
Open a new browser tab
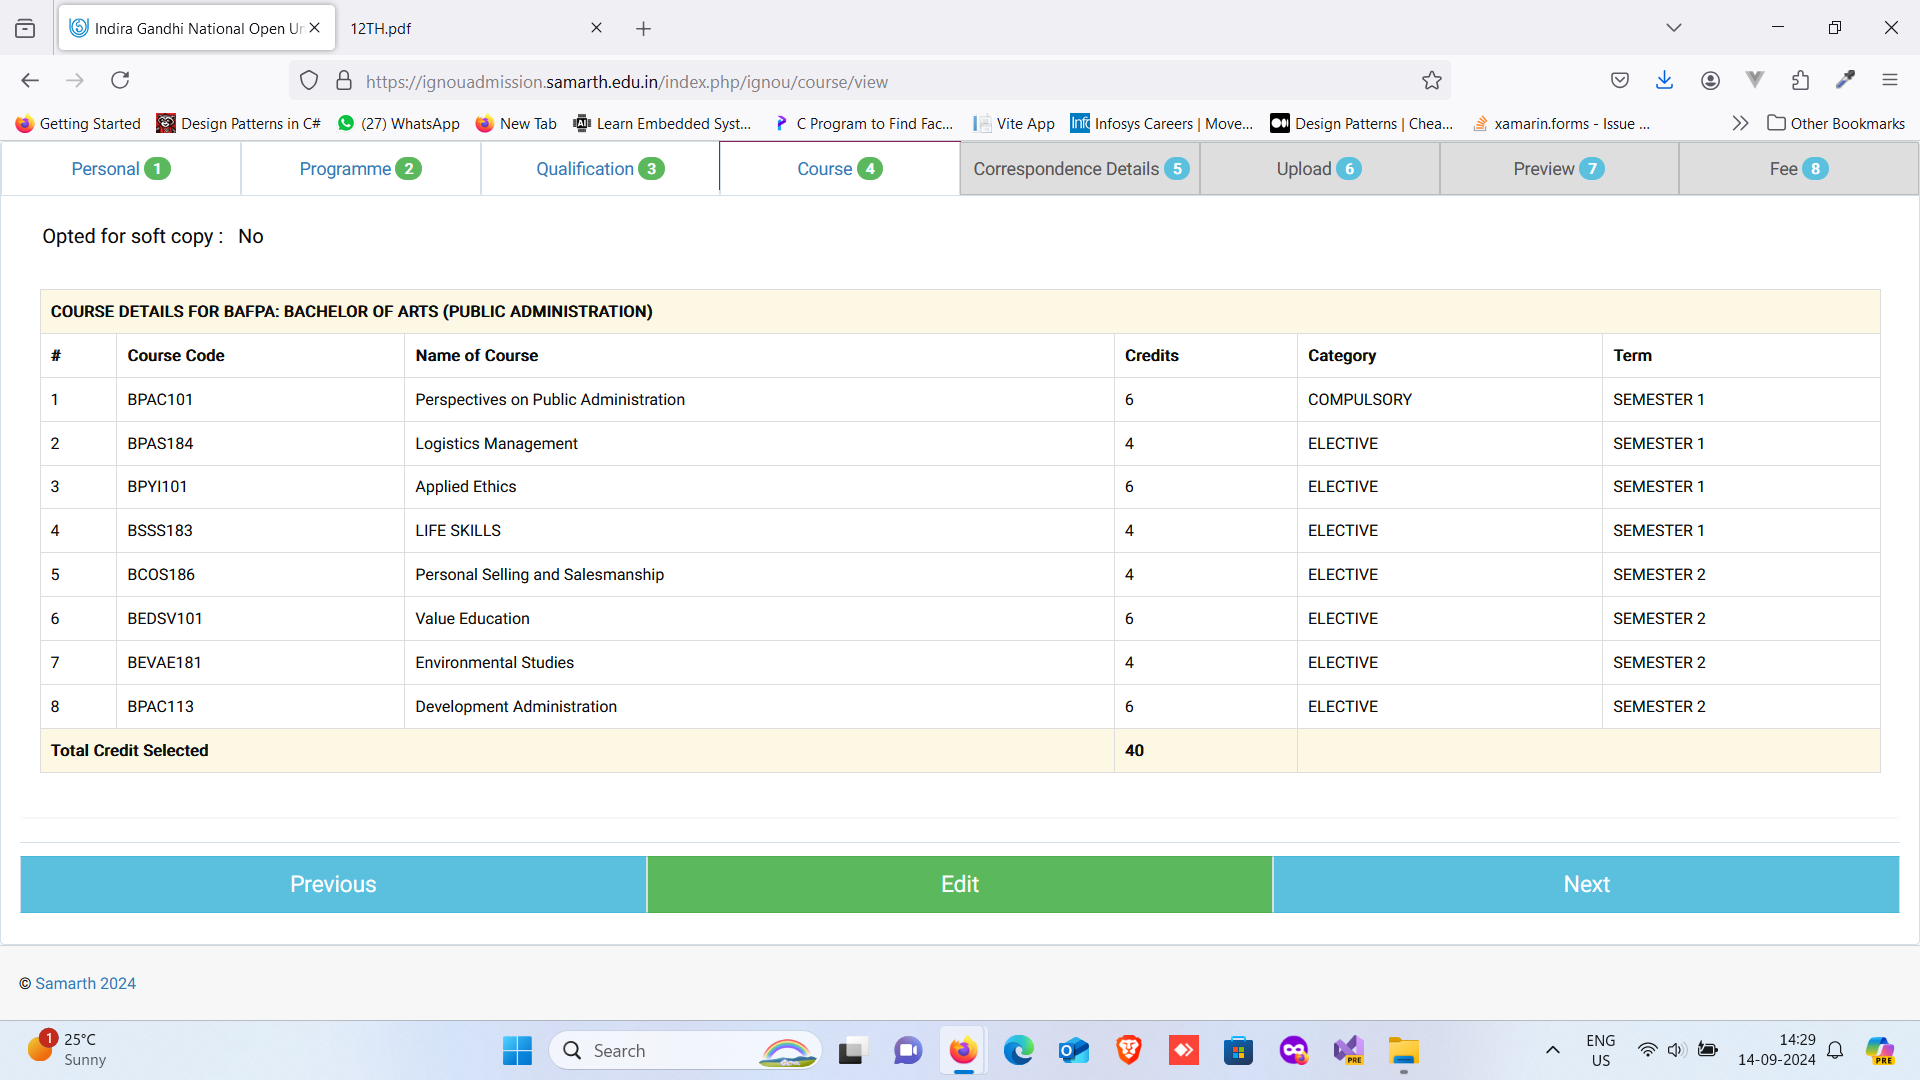point(643,29)
